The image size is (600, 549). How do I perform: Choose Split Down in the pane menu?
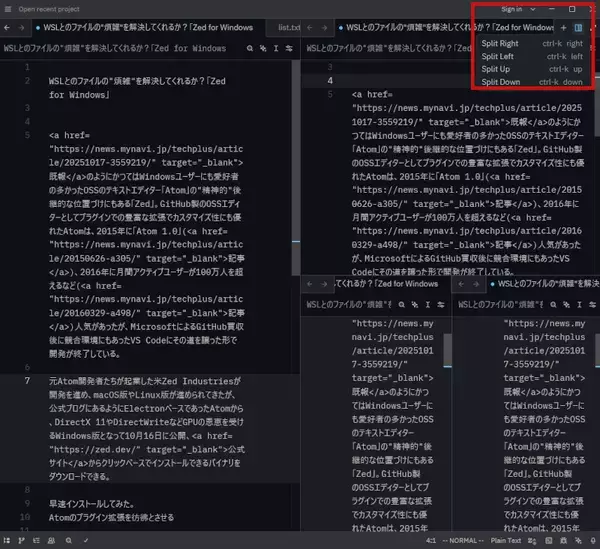pos(500,81)
